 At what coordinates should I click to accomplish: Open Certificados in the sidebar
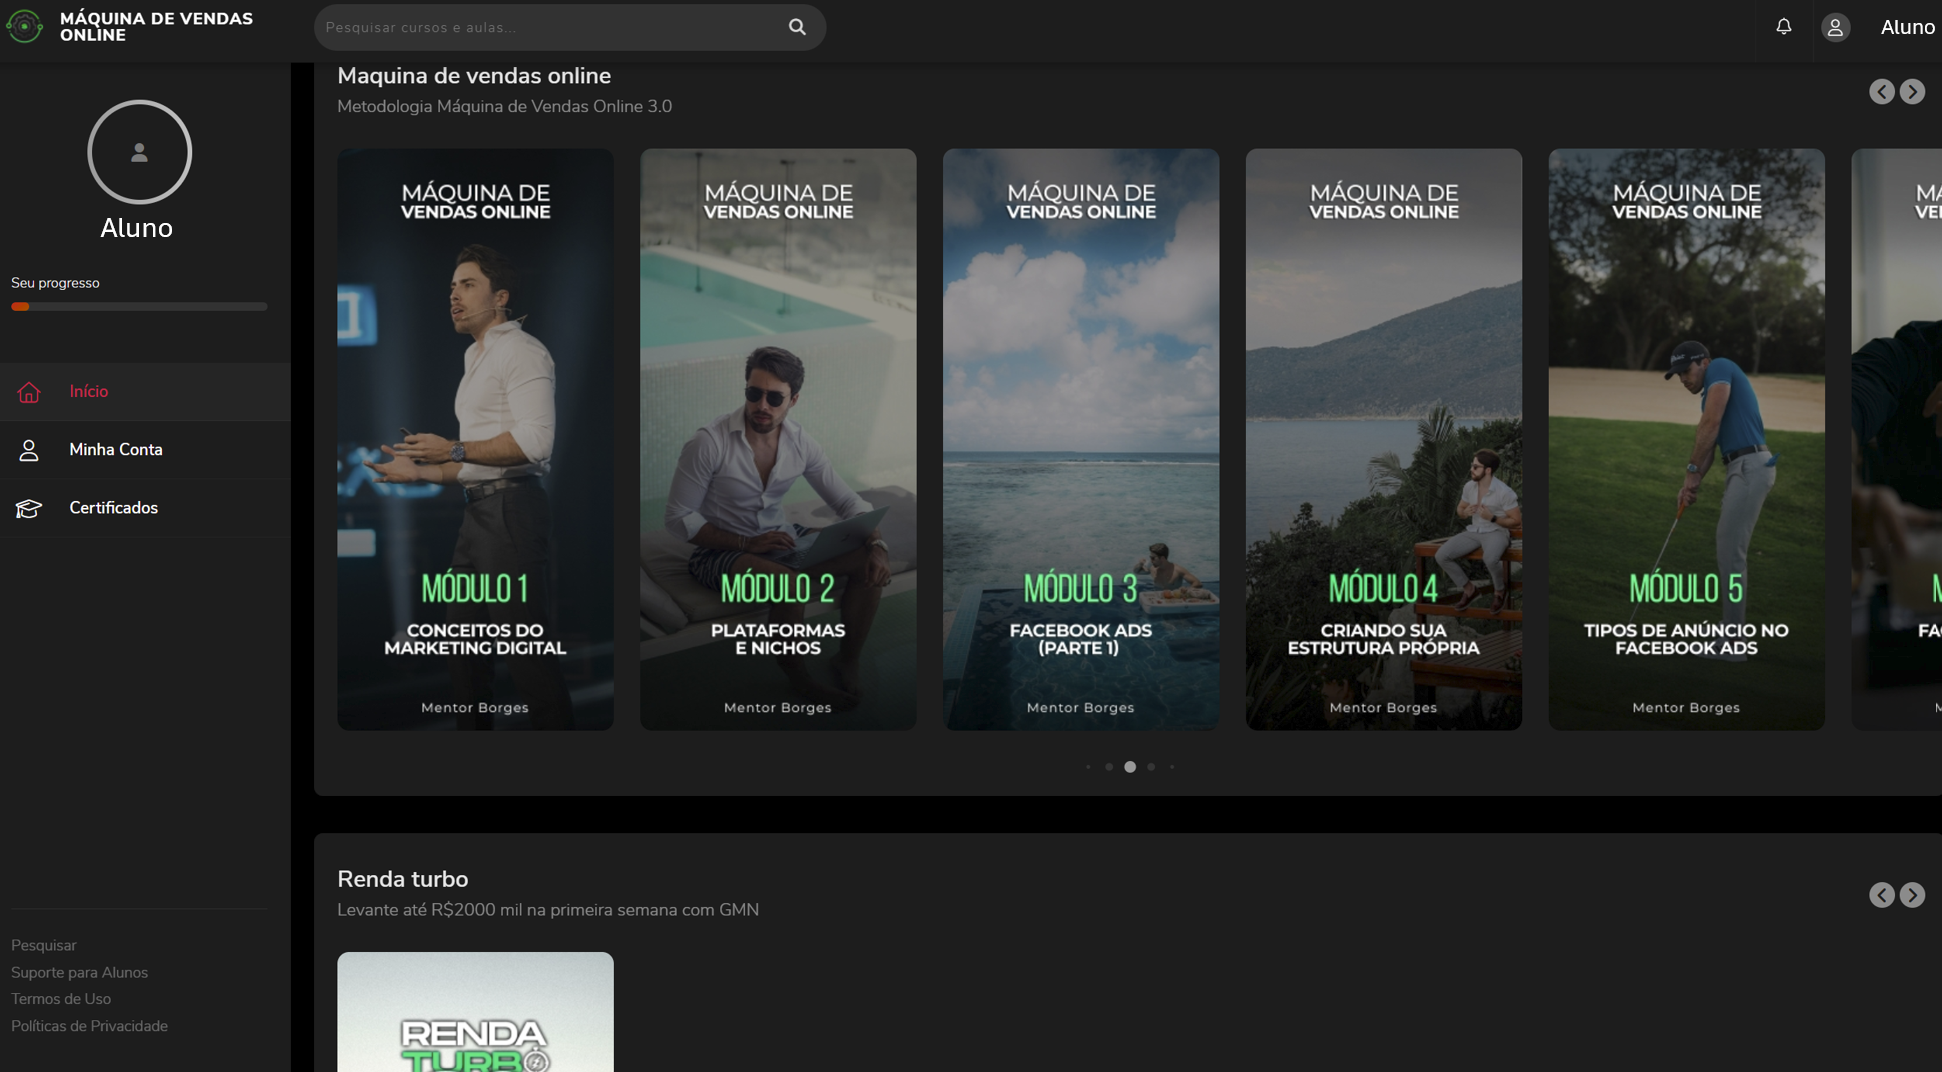[x=113, y=508]
